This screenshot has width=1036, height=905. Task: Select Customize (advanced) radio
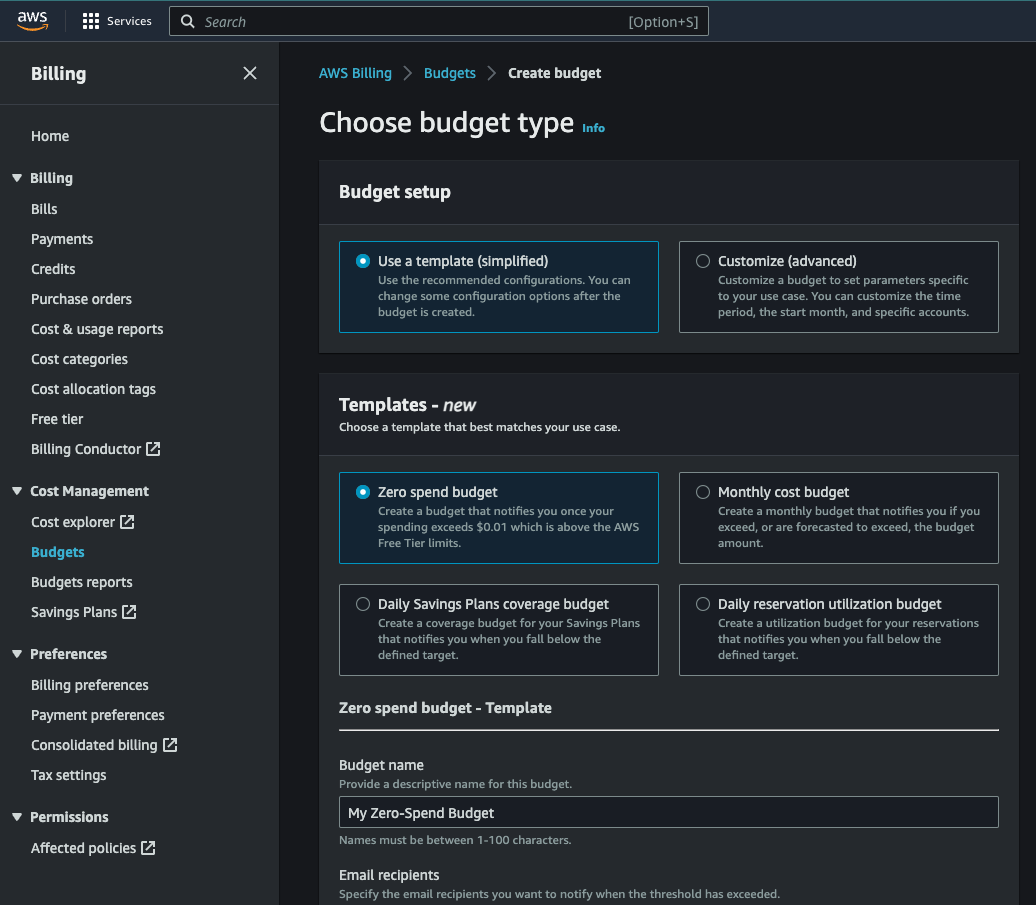pyautogui.click(x=703, y=261)
